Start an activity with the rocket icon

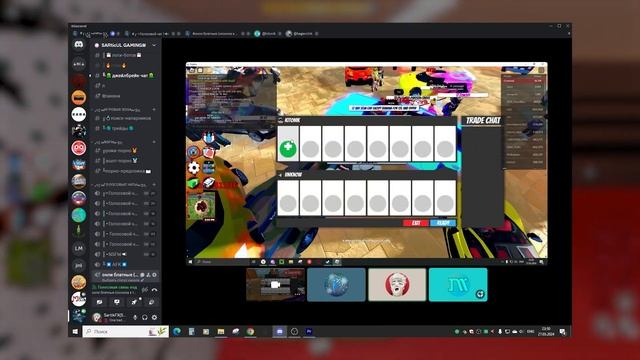point(134,302)
